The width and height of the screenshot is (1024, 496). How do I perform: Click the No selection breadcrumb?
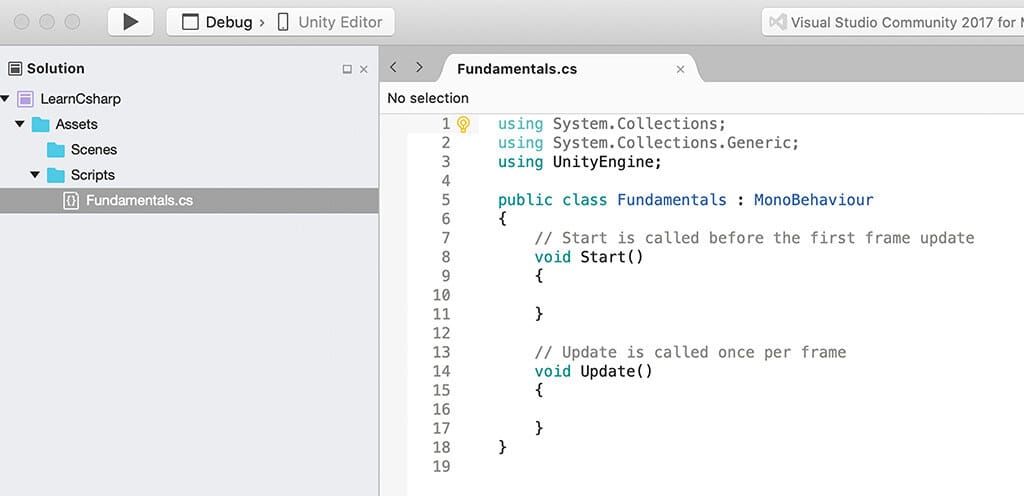point(428,98)
